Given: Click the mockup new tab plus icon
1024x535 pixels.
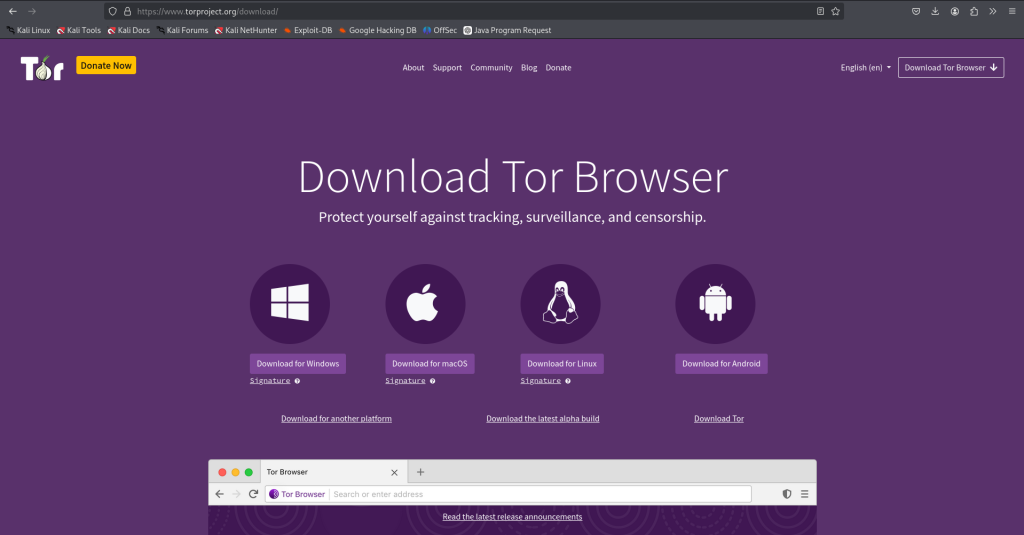Looking at the screenshot, I should coord(421,472).
